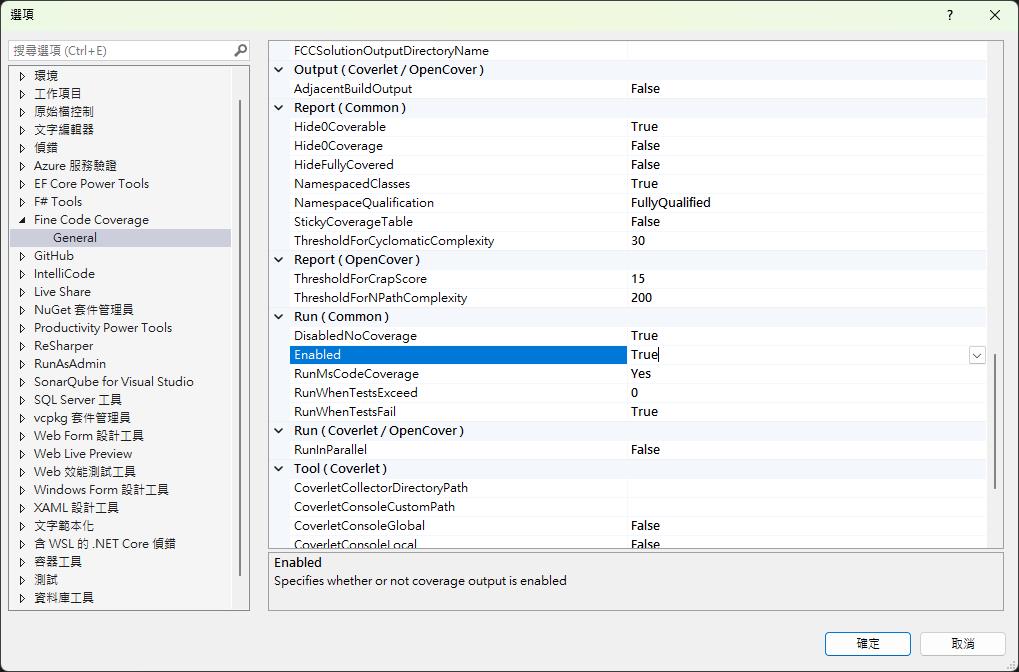Select the NamespaceQualification FullyQualified value
Viewport: 1019px width, 672px height.
(x=670, y=203)
